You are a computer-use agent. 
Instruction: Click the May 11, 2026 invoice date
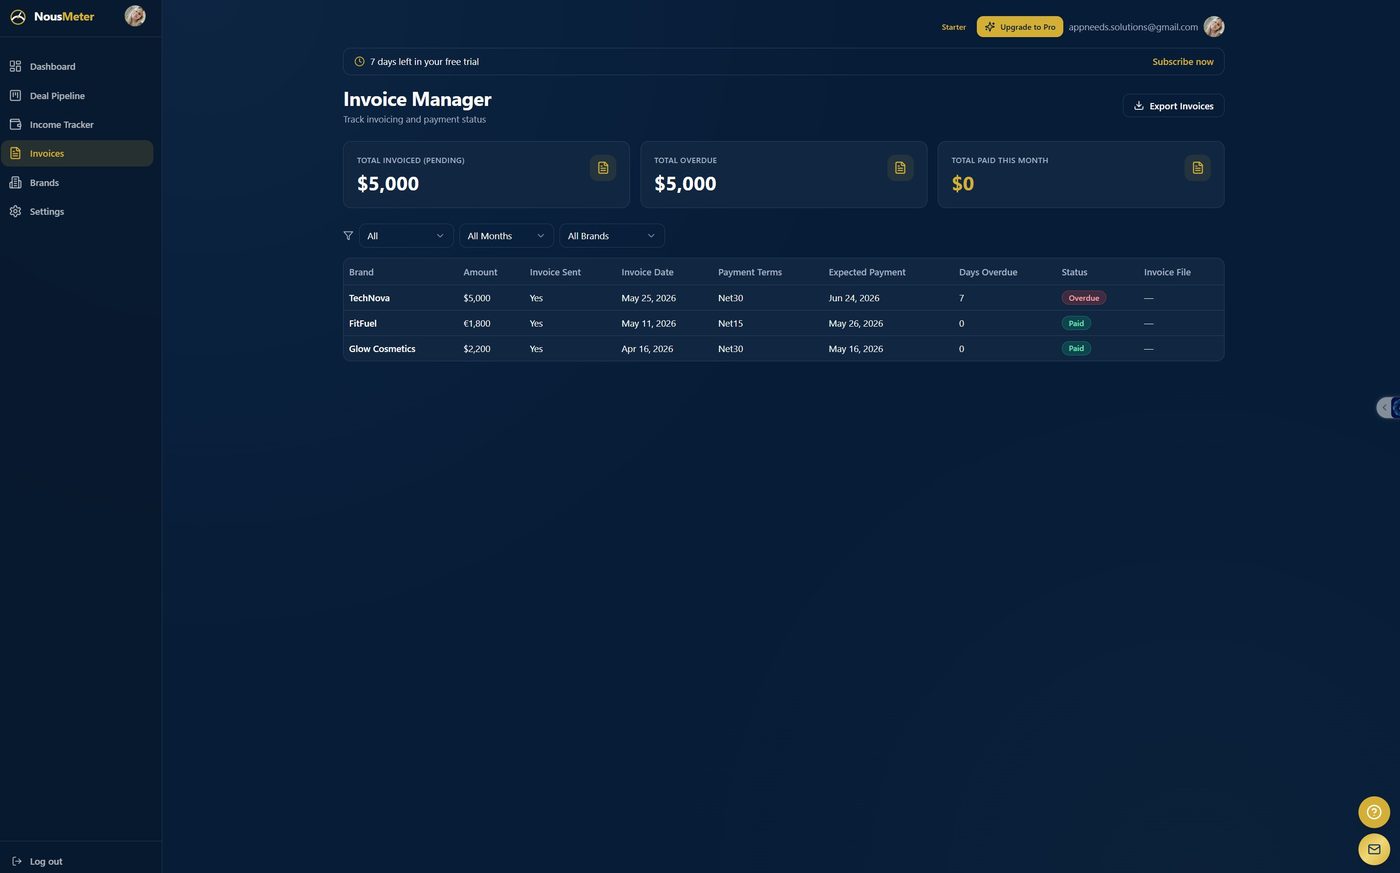pos(648,323)
